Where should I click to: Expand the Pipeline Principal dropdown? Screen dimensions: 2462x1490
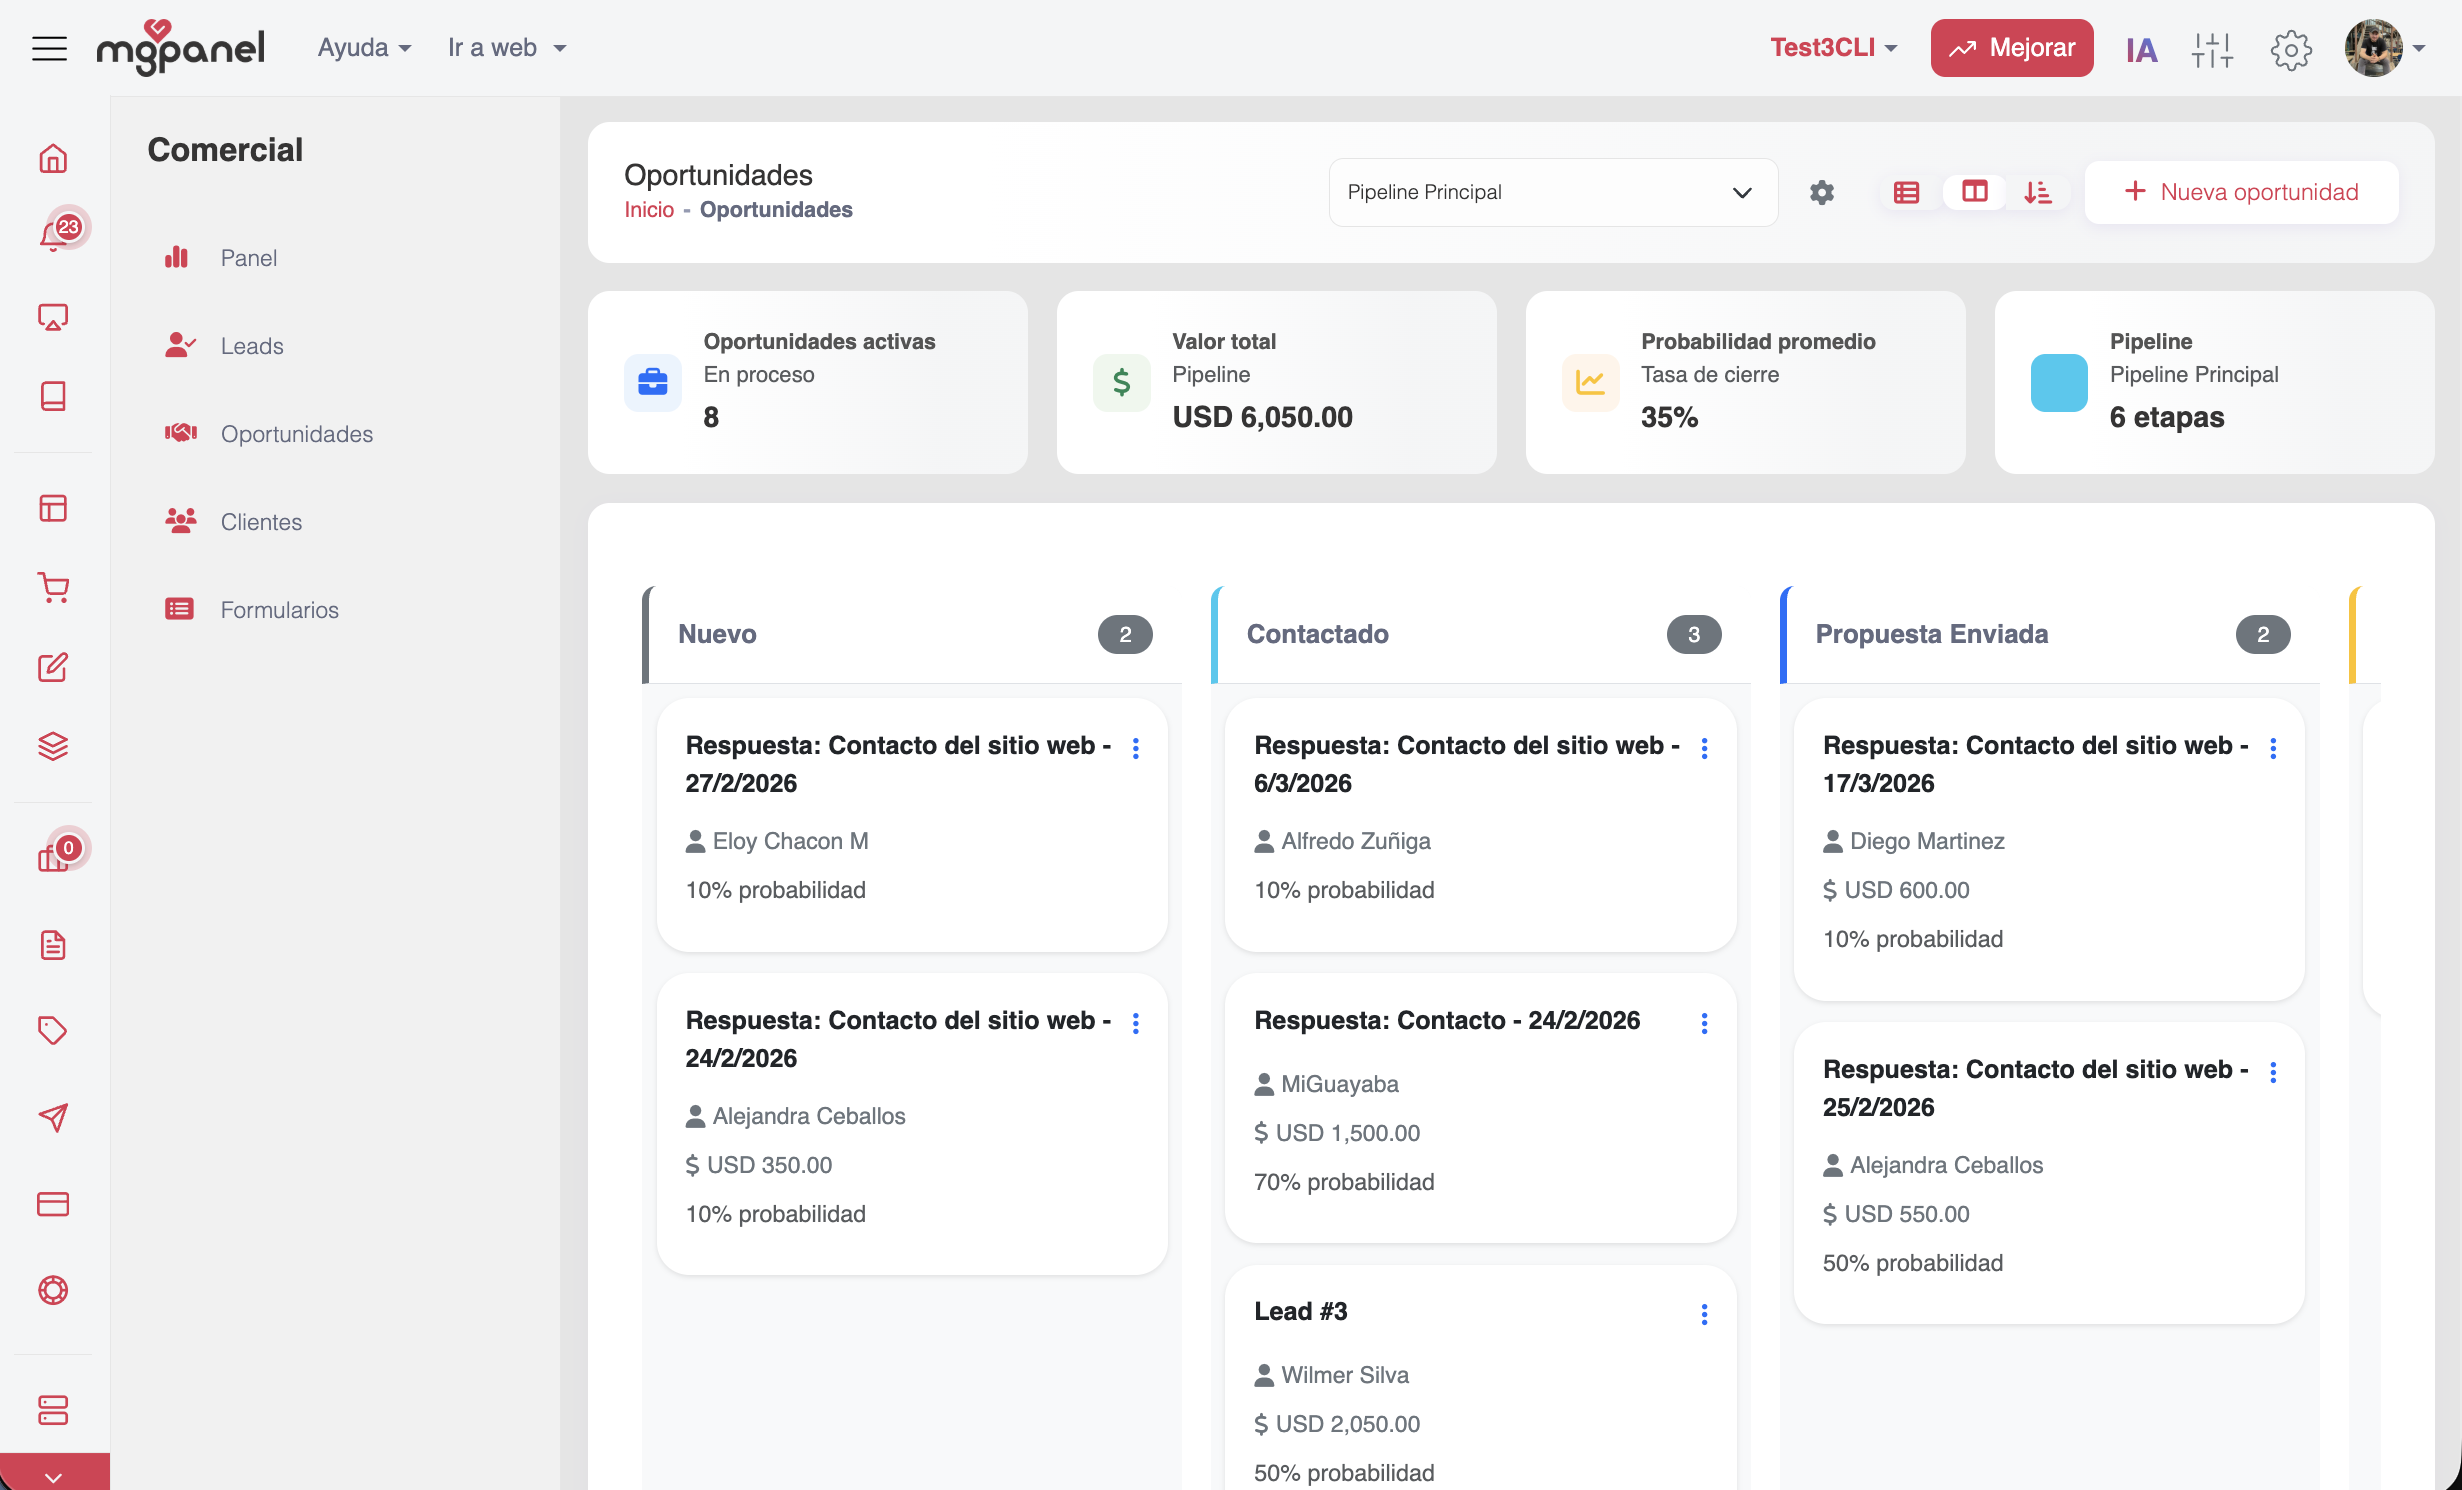click(x=1552, y=192)
